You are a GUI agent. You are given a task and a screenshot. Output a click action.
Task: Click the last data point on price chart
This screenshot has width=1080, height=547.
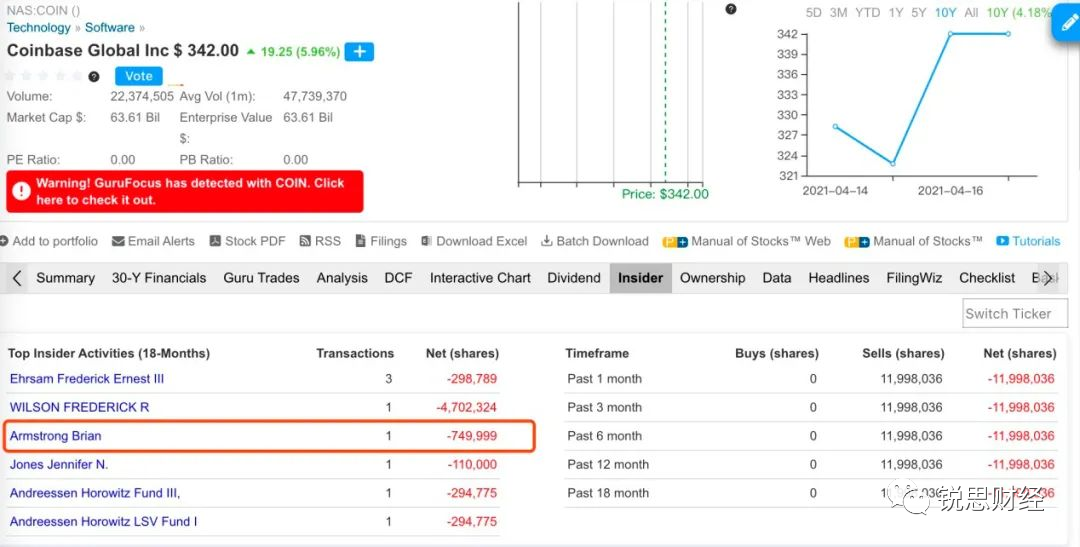tap(1008, 34)
